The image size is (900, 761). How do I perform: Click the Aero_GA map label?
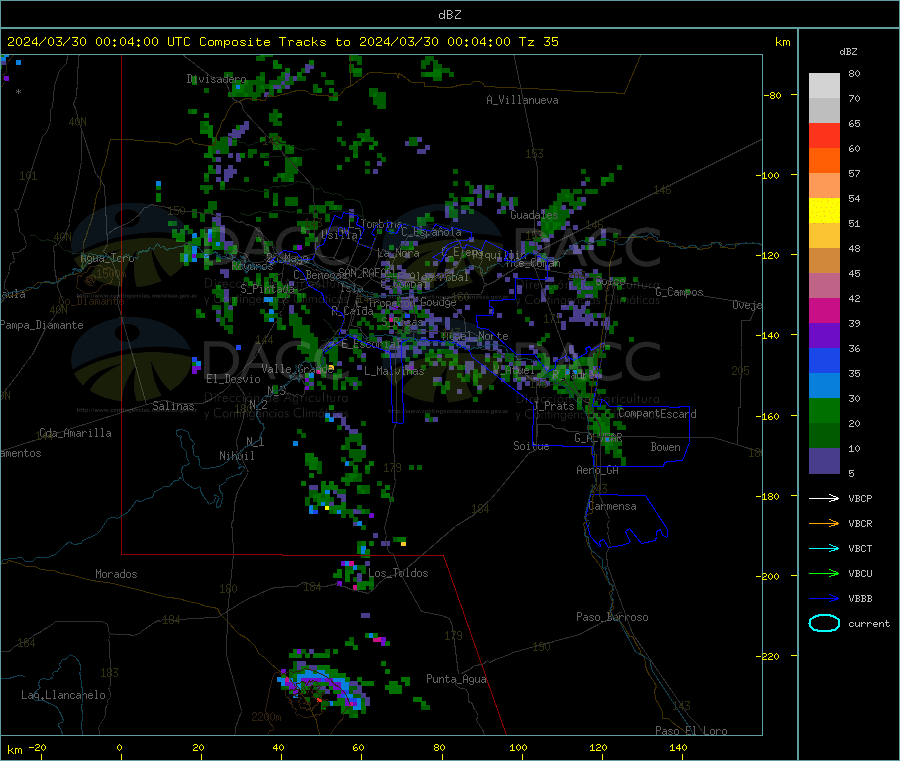[598, 470]
